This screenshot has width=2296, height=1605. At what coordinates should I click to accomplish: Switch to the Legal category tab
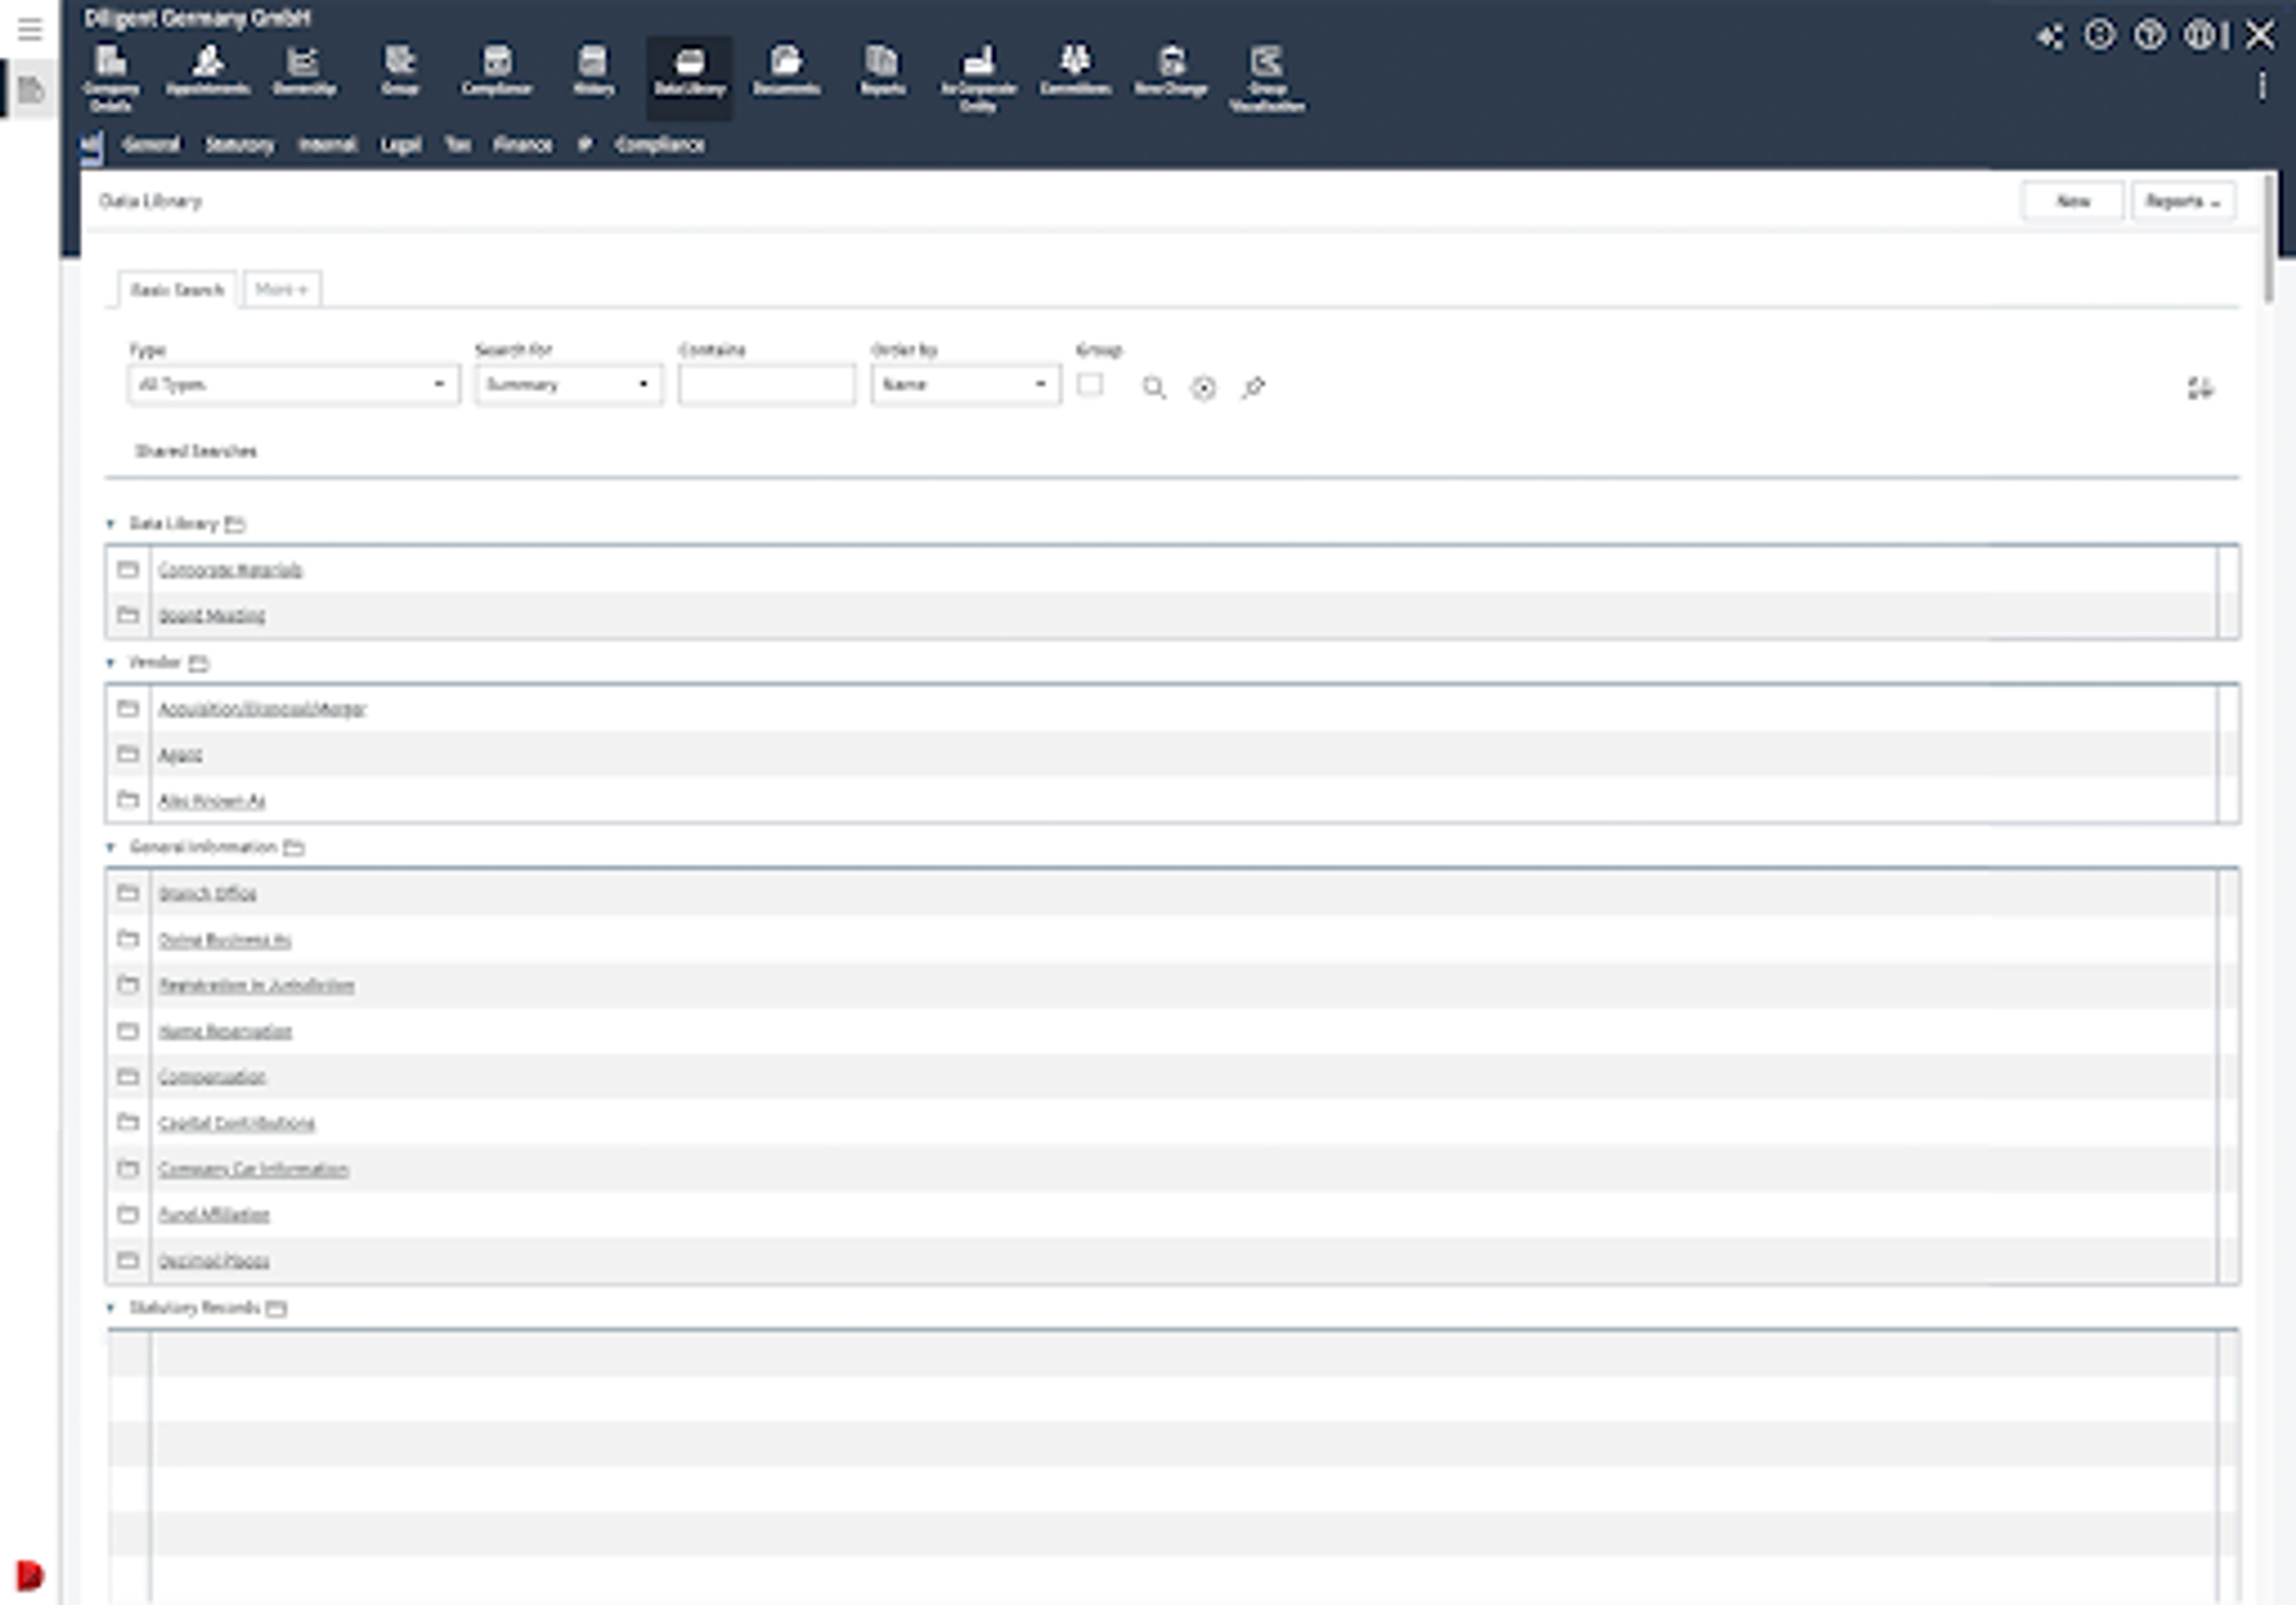401,145
